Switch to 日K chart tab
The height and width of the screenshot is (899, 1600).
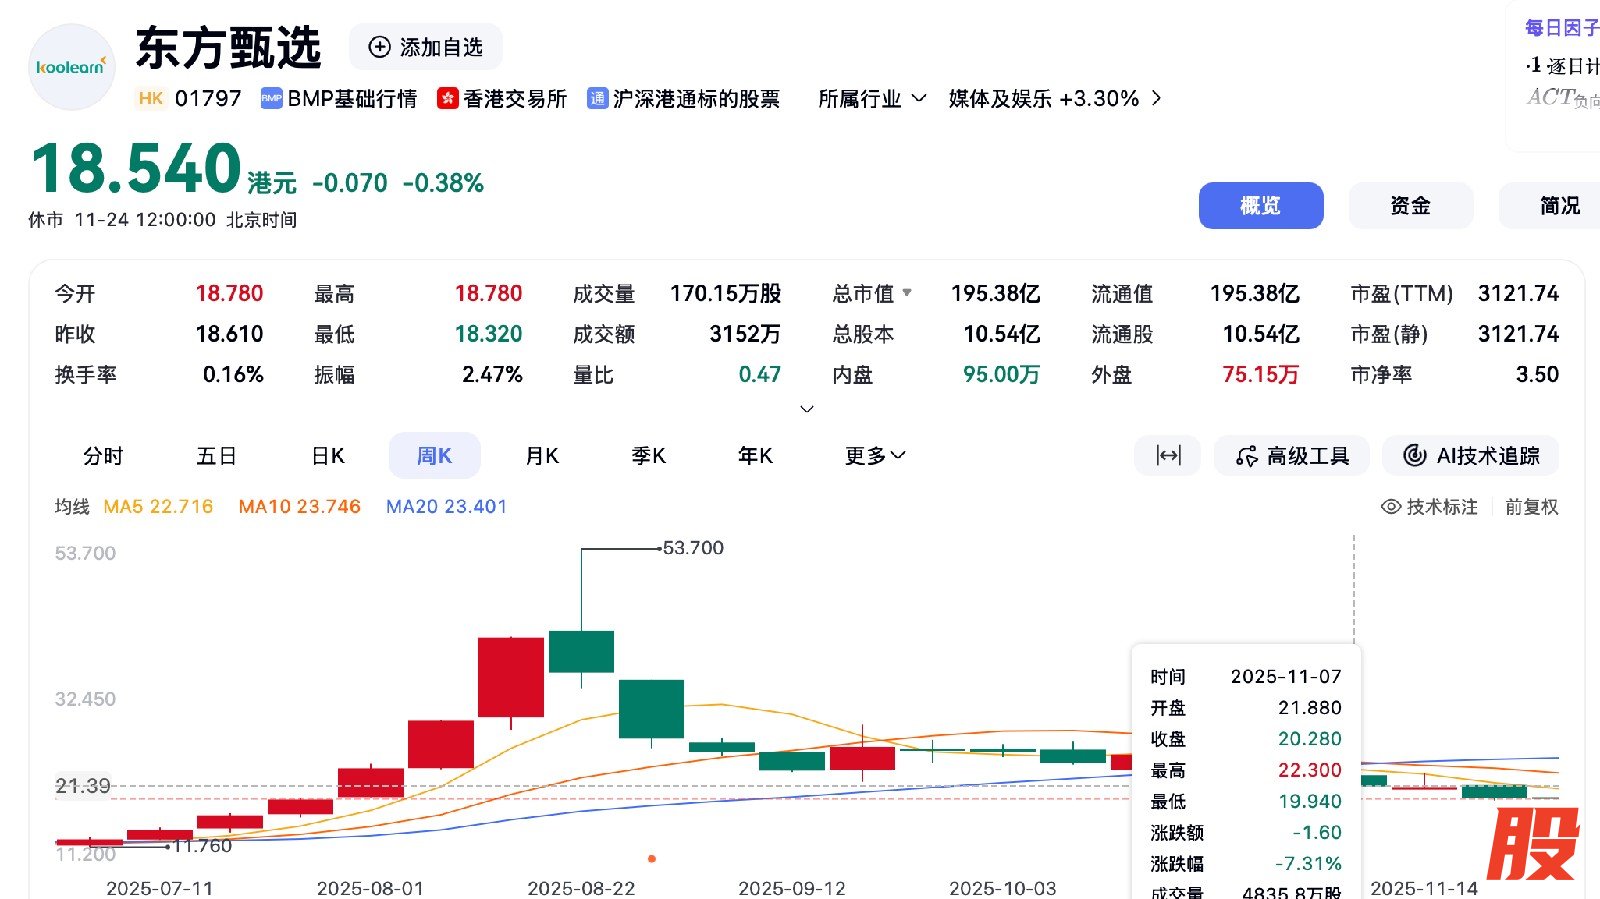(x=328, y=456)
